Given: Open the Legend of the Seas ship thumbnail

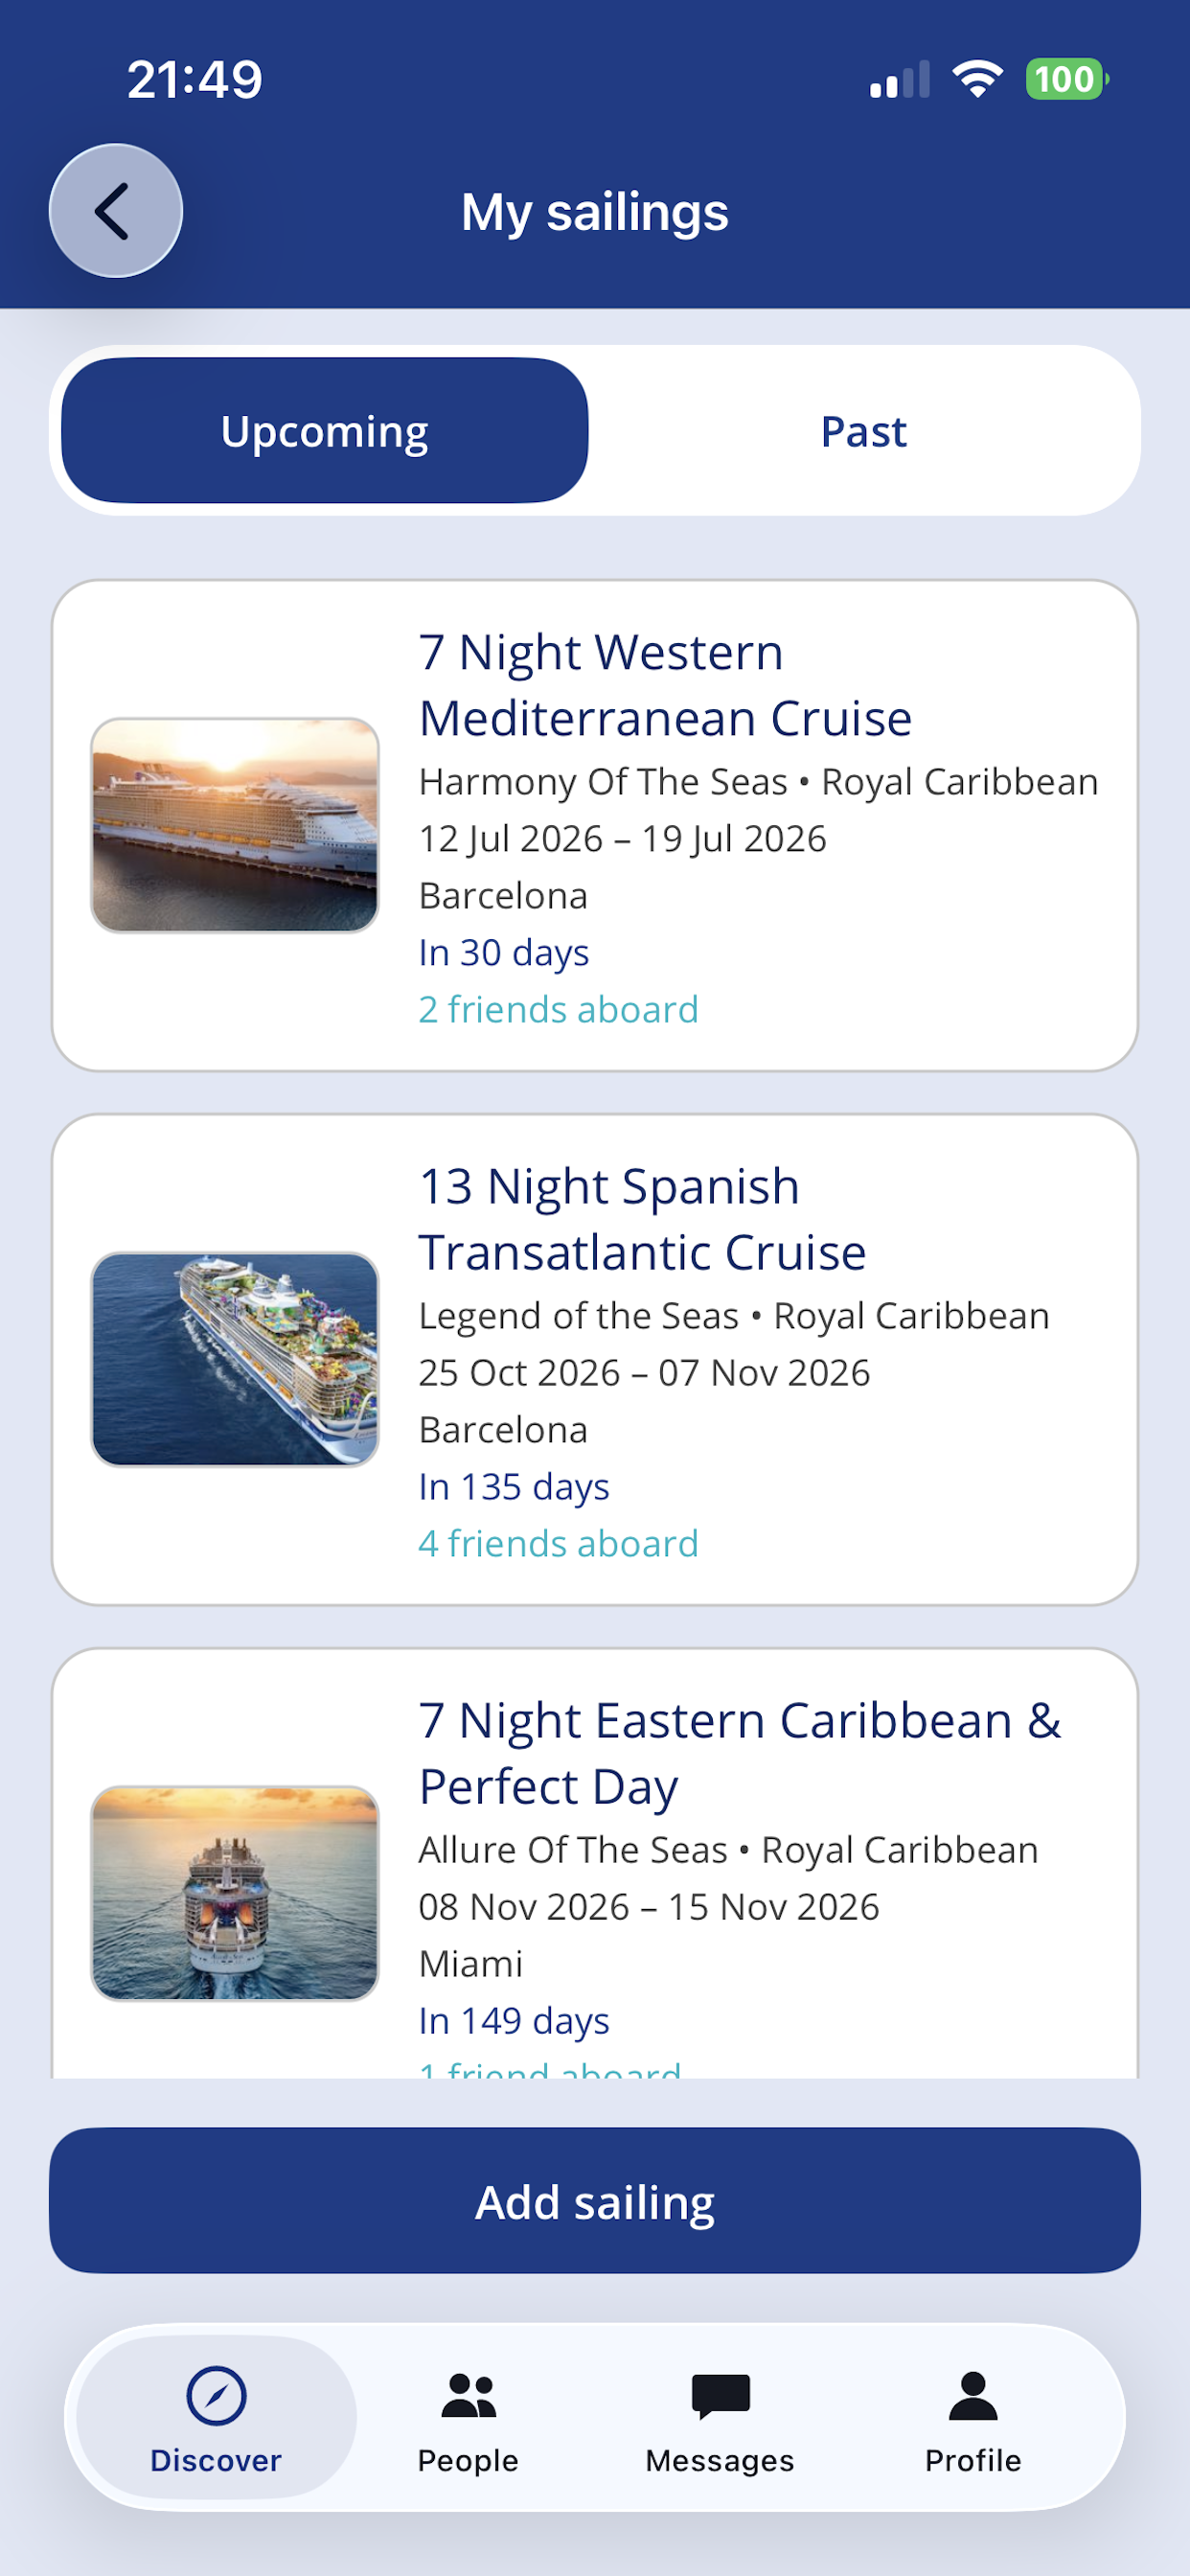Looking at the screenshot, I should click(235, 1359).
